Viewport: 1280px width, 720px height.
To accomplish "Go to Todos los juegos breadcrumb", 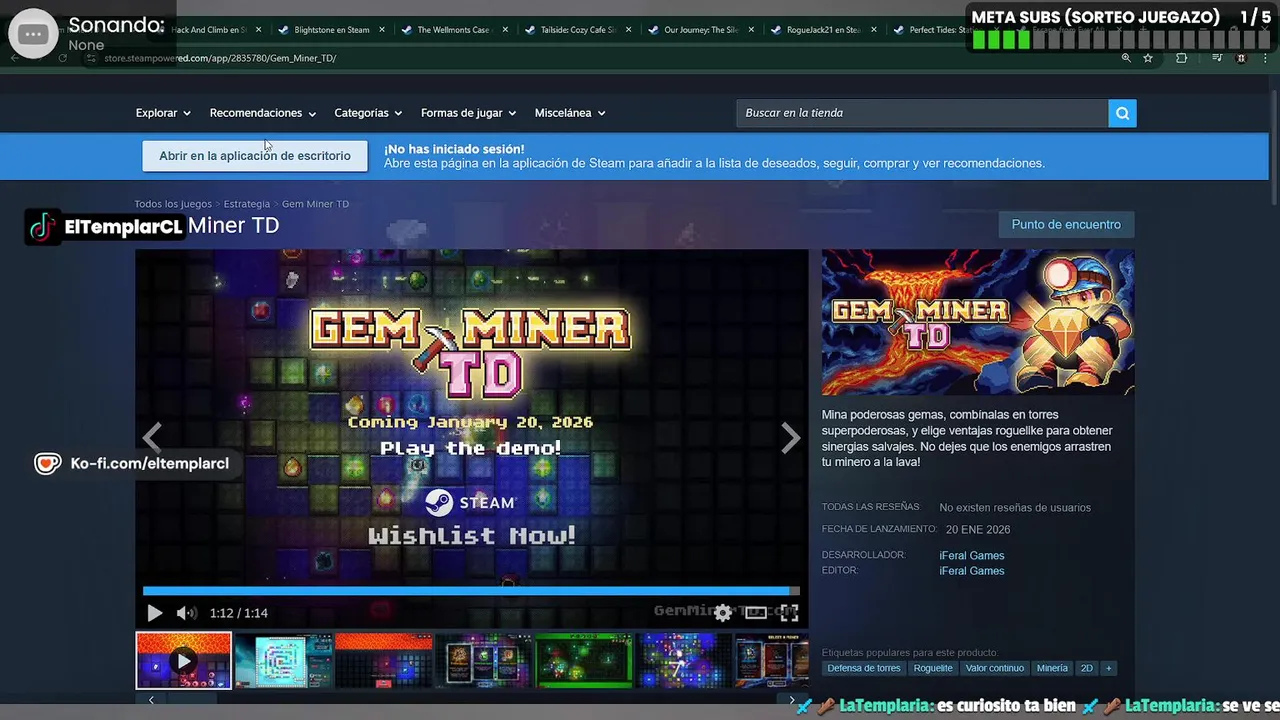I will click(x=173, y=204).
